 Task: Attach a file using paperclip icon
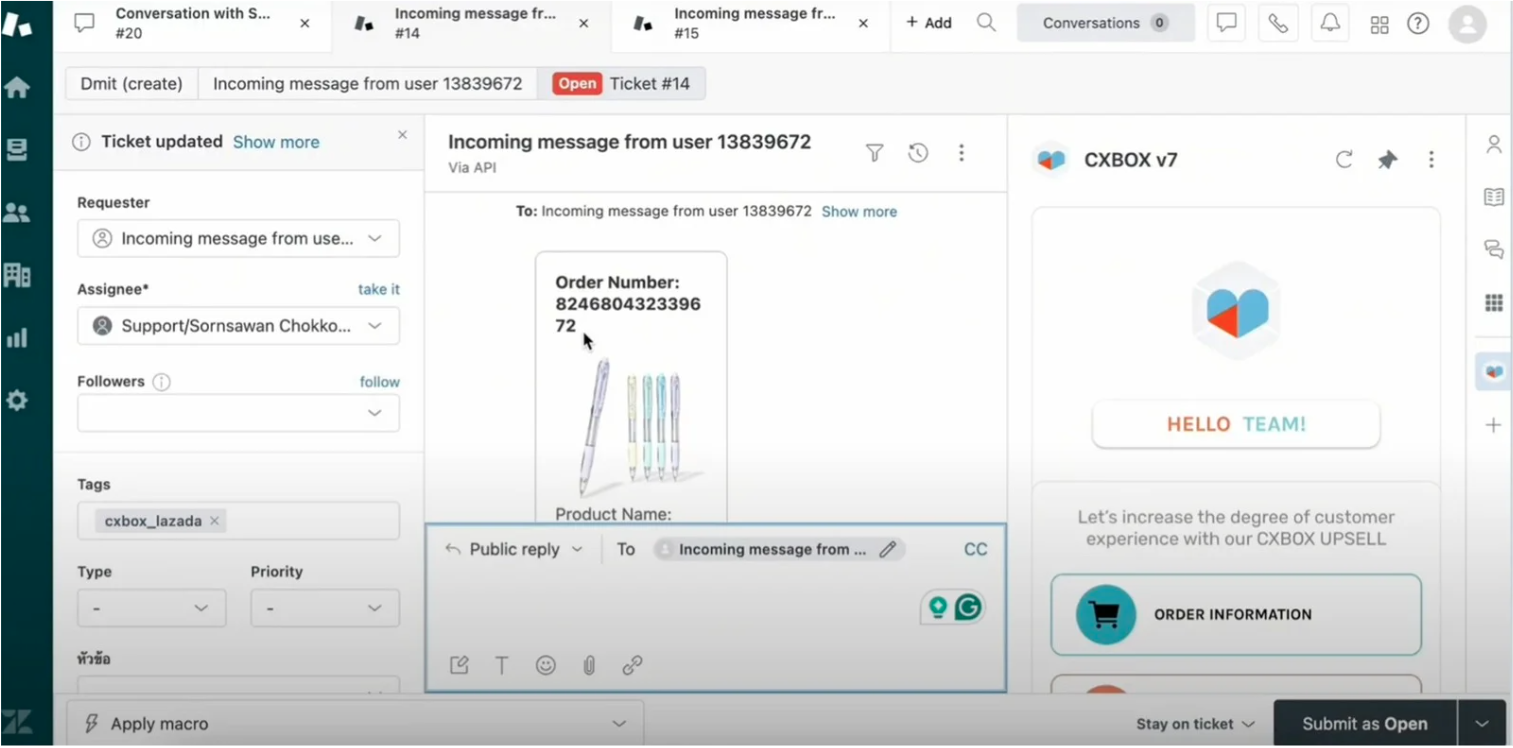point(589,665)
